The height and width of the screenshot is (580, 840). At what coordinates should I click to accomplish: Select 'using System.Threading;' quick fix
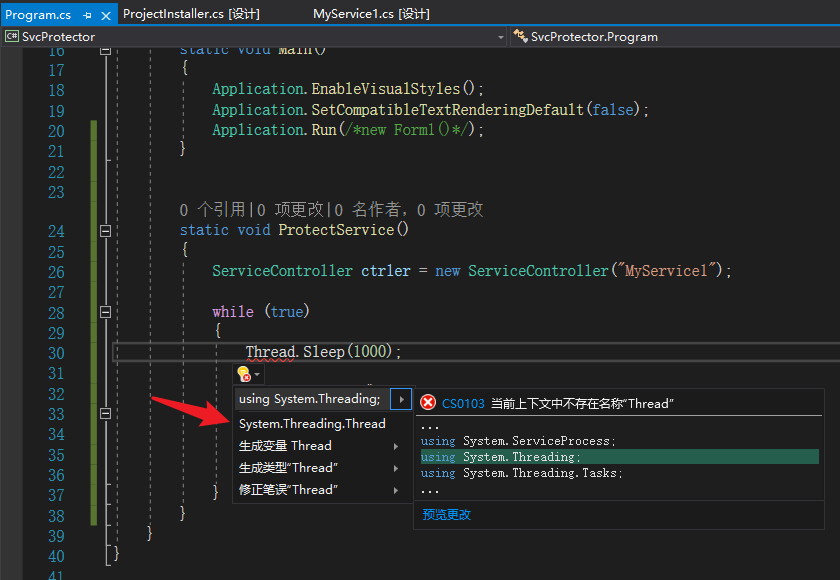click(x=309, y=399)
